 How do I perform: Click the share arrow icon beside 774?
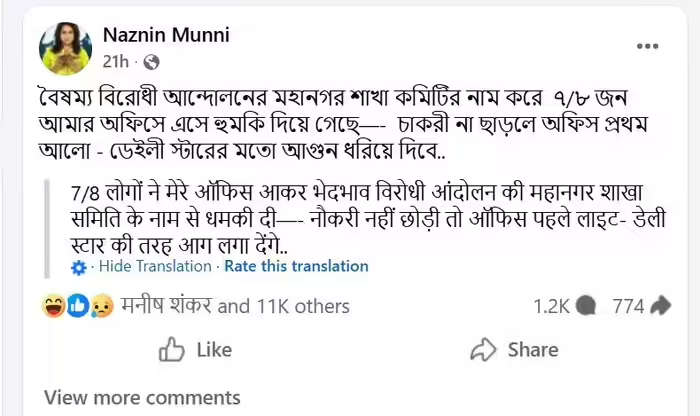(x=661, y=306)
